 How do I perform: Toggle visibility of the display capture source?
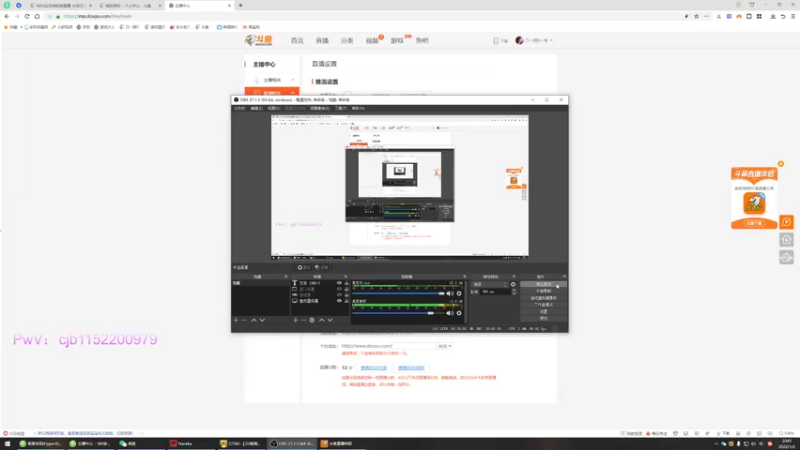point(339,301)
